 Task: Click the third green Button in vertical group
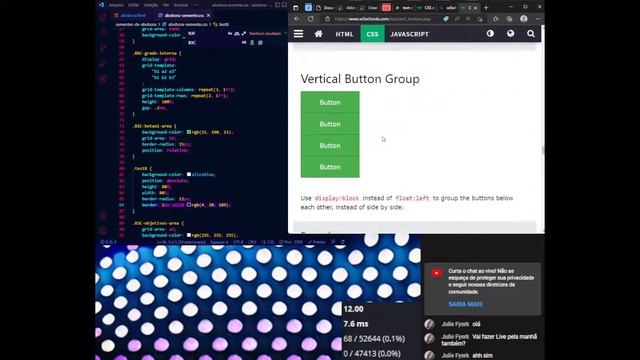click(x=330, y=146)
